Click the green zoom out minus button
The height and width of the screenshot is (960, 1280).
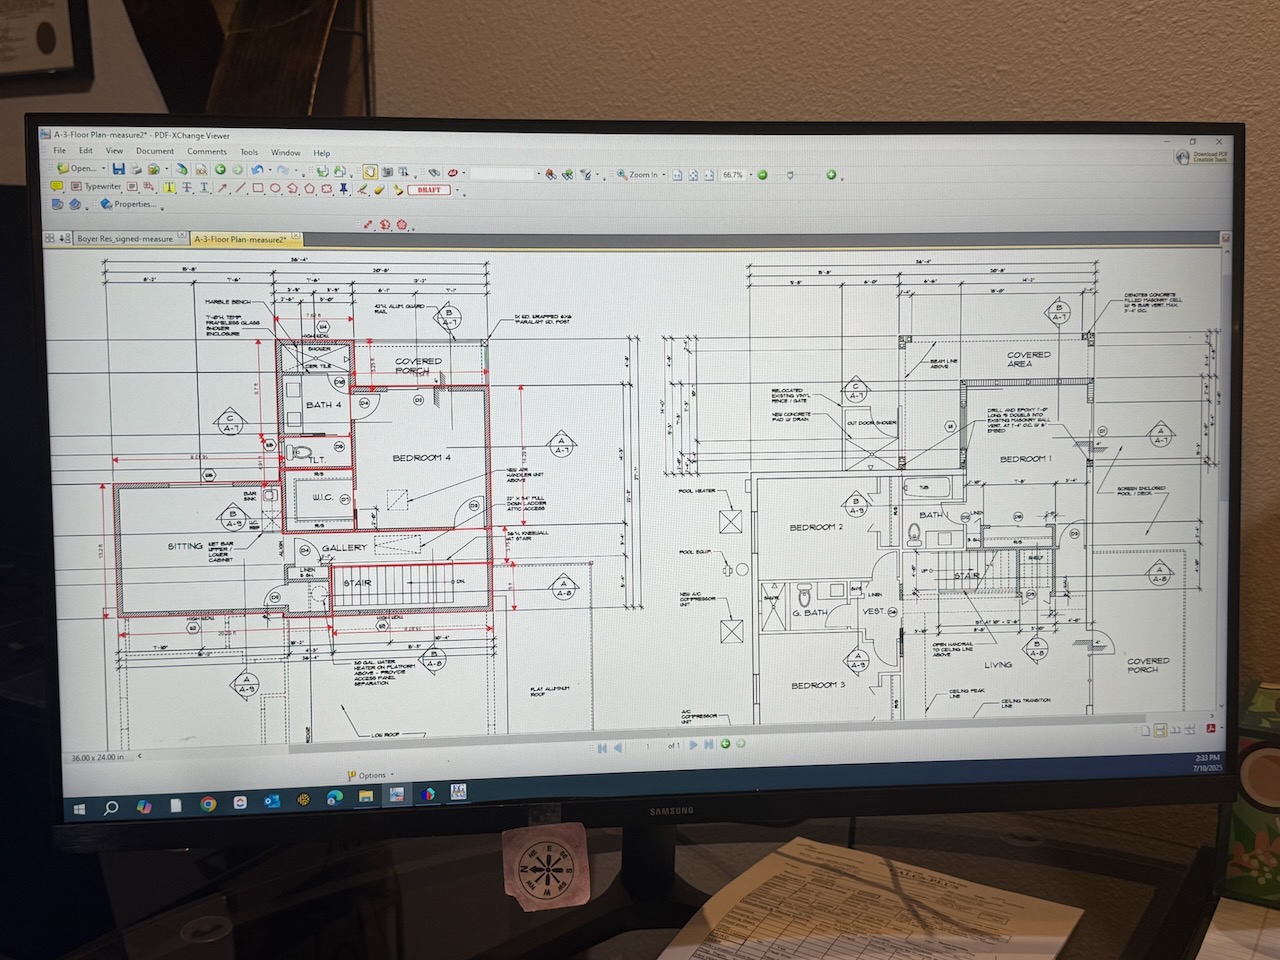[762, 175]
